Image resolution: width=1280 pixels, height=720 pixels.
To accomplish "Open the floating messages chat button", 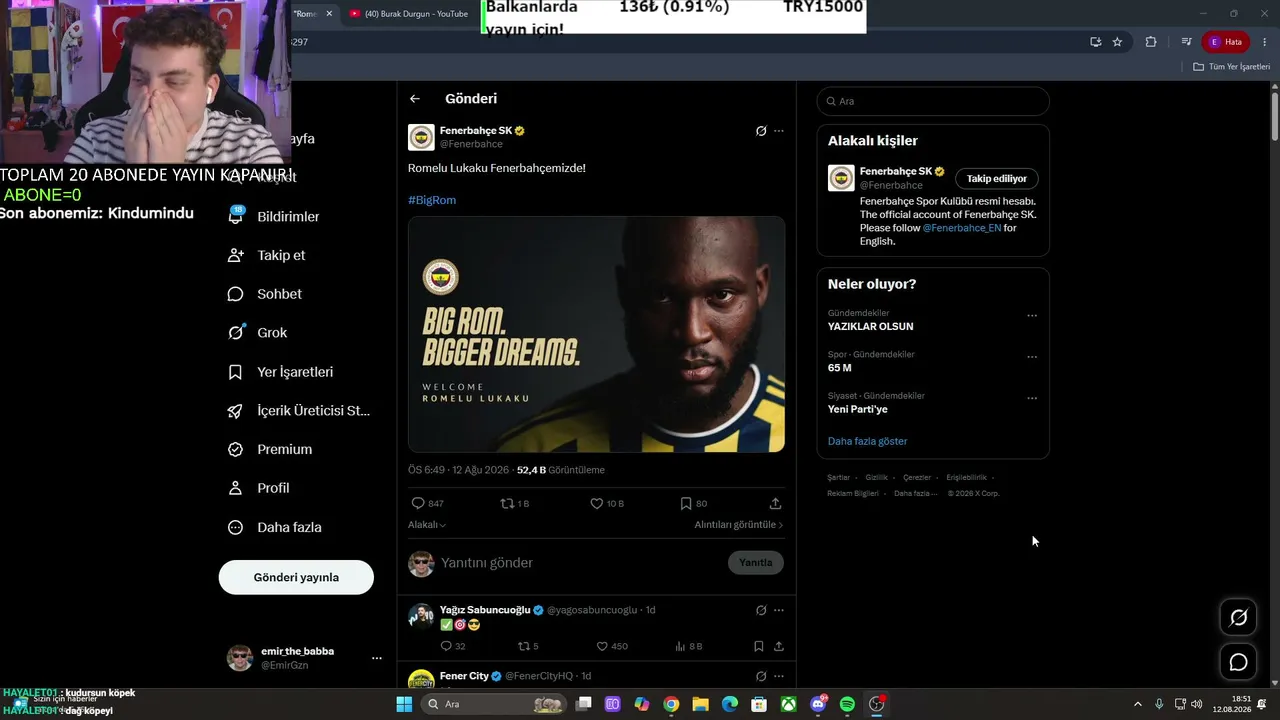I will (1238, 662).
